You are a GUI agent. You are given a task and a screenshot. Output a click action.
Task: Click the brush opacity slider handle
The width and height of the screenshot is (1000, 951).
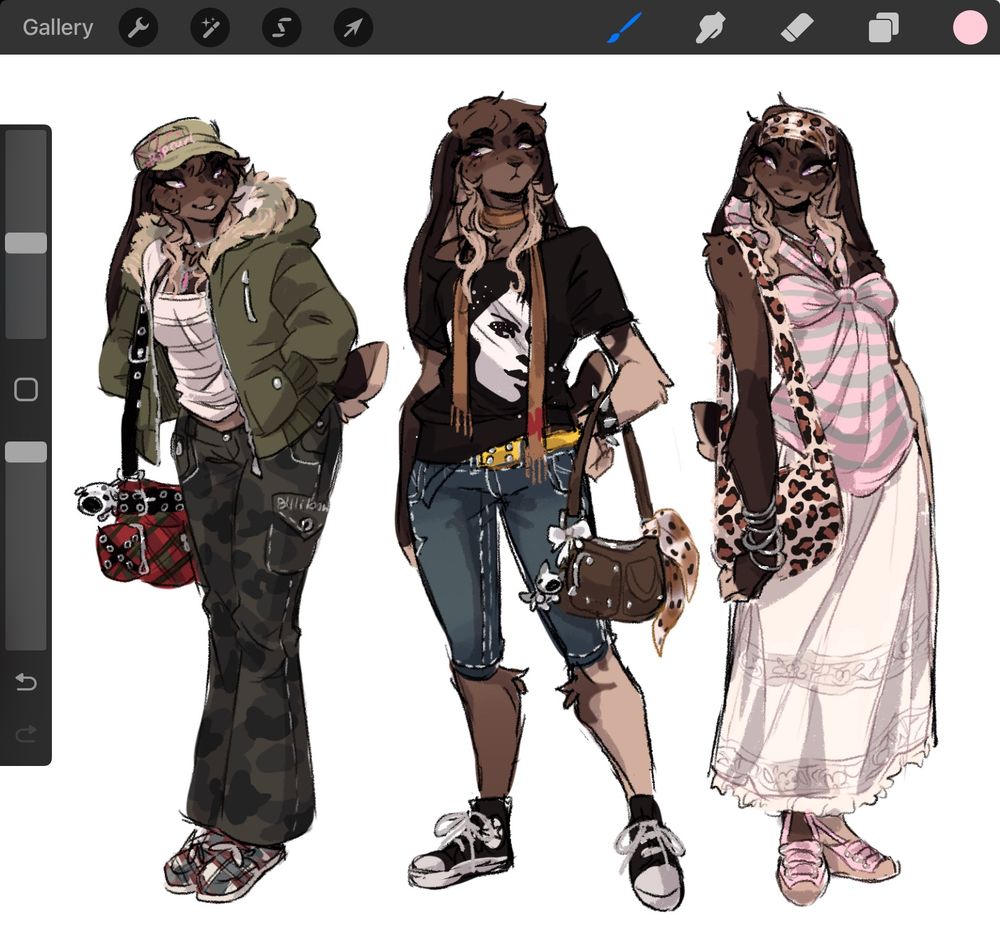click(x=26, y=453)
